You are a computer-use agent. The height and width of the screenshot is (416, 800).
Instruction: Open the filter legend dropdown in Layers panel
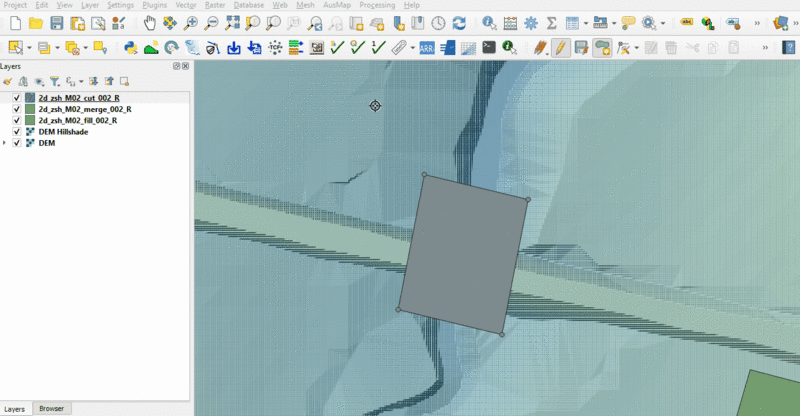pos(55,81)
